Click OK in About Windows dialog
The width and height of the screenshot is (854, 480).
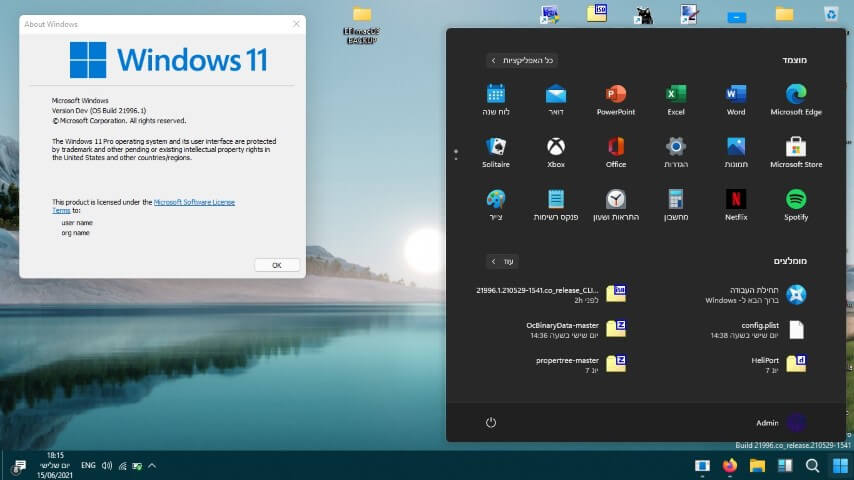(x=277, y=265)
